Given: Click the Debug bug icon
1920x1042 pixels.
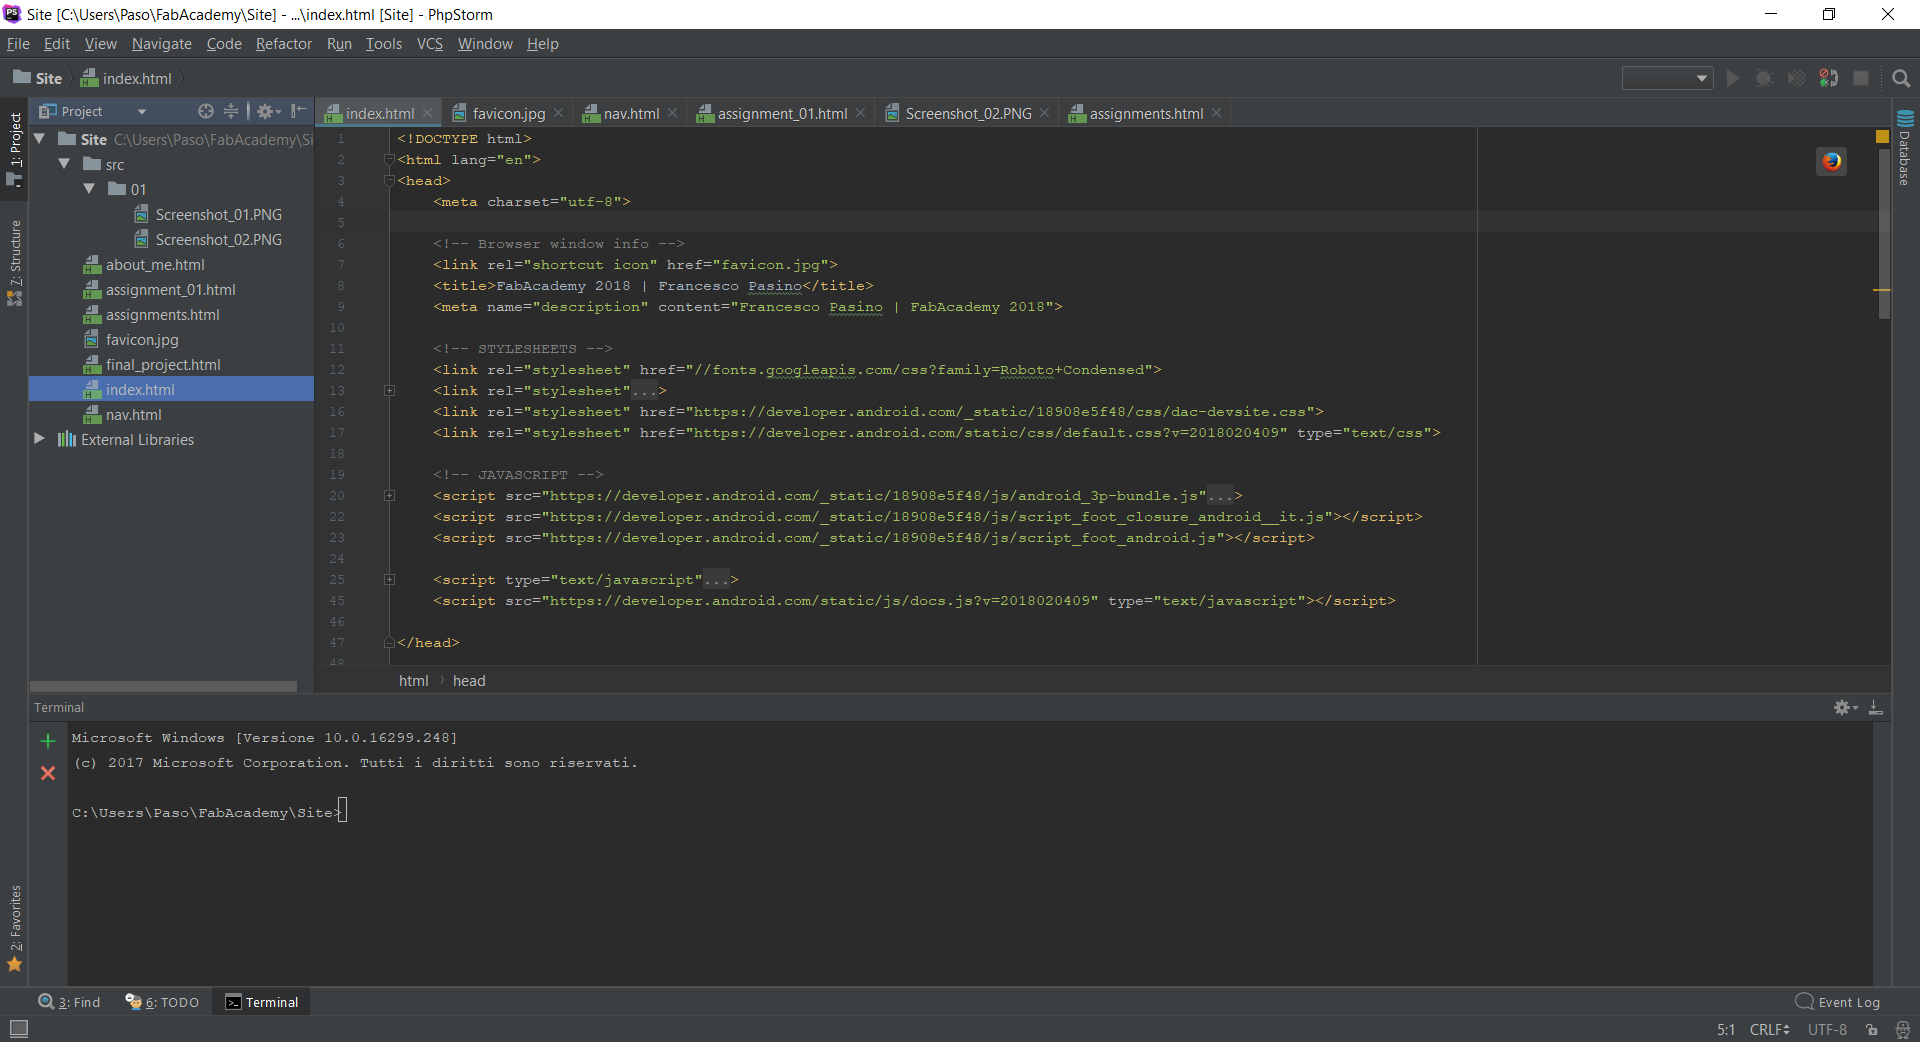Looking at the screenshot, I should (1765, 78).
